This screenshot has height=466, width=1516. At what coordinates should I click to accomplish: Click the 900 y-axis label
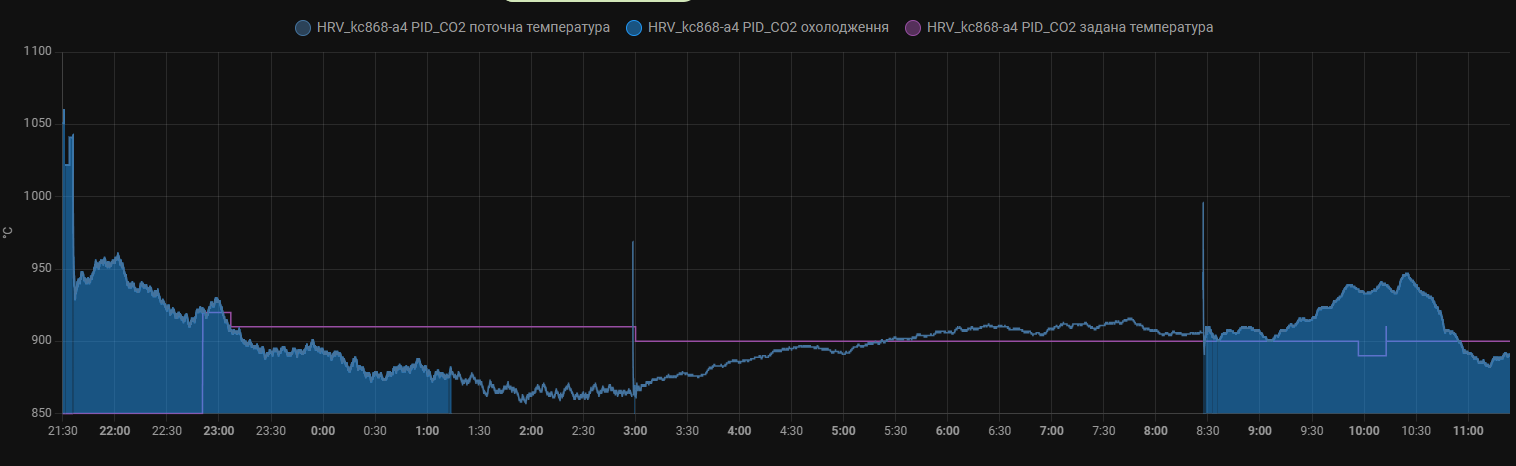pos(41,341)
